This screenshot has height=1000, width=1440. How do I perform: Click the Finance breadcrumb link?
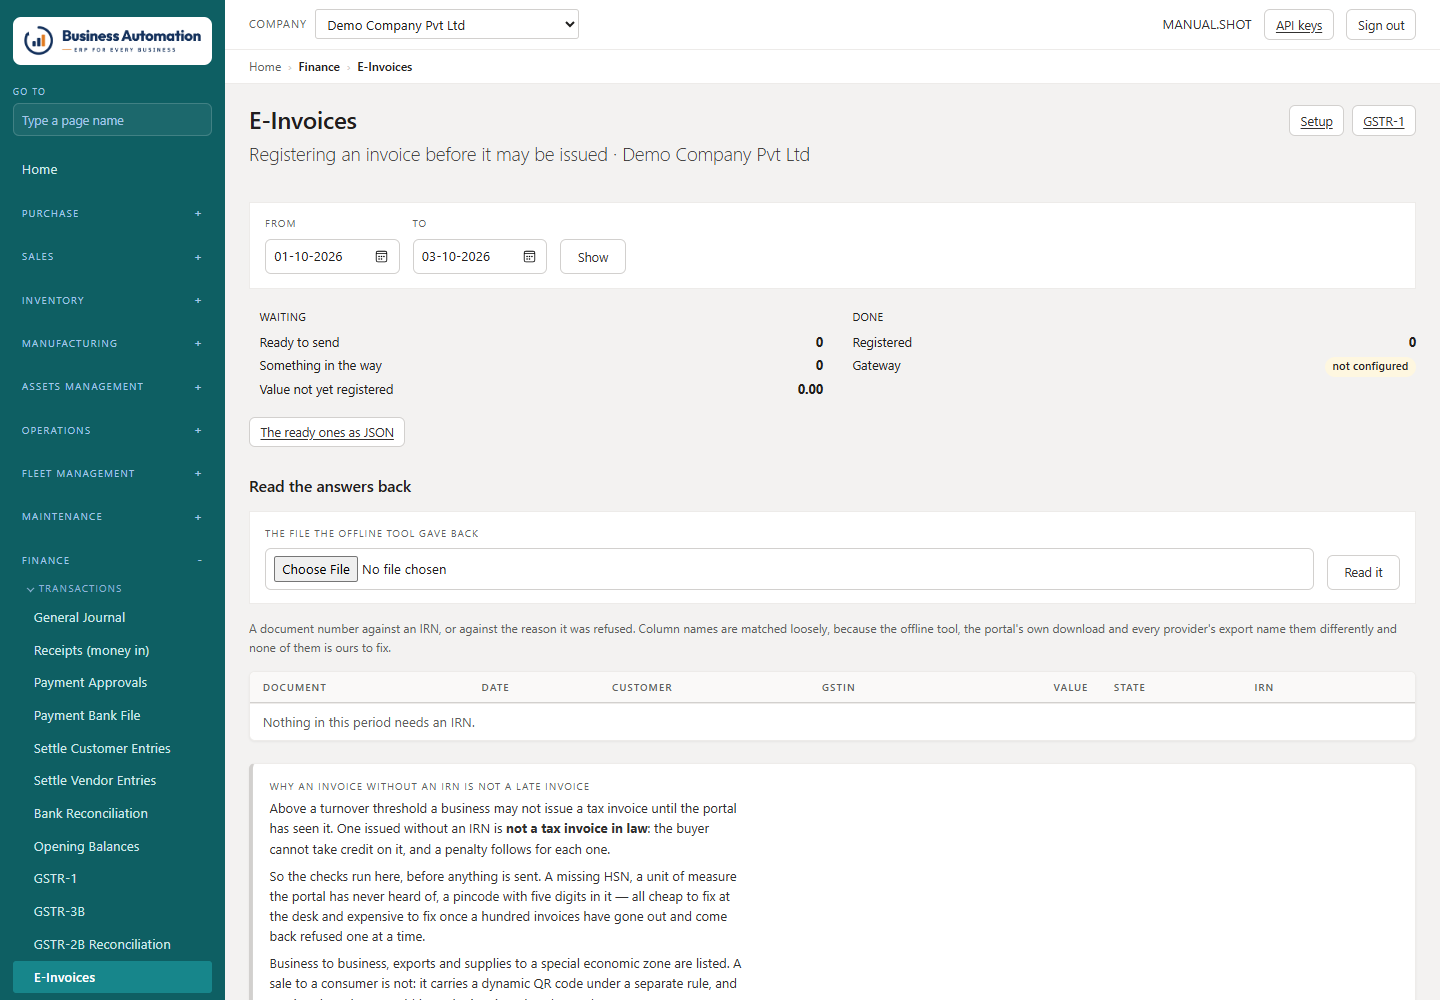coord(319,67)
